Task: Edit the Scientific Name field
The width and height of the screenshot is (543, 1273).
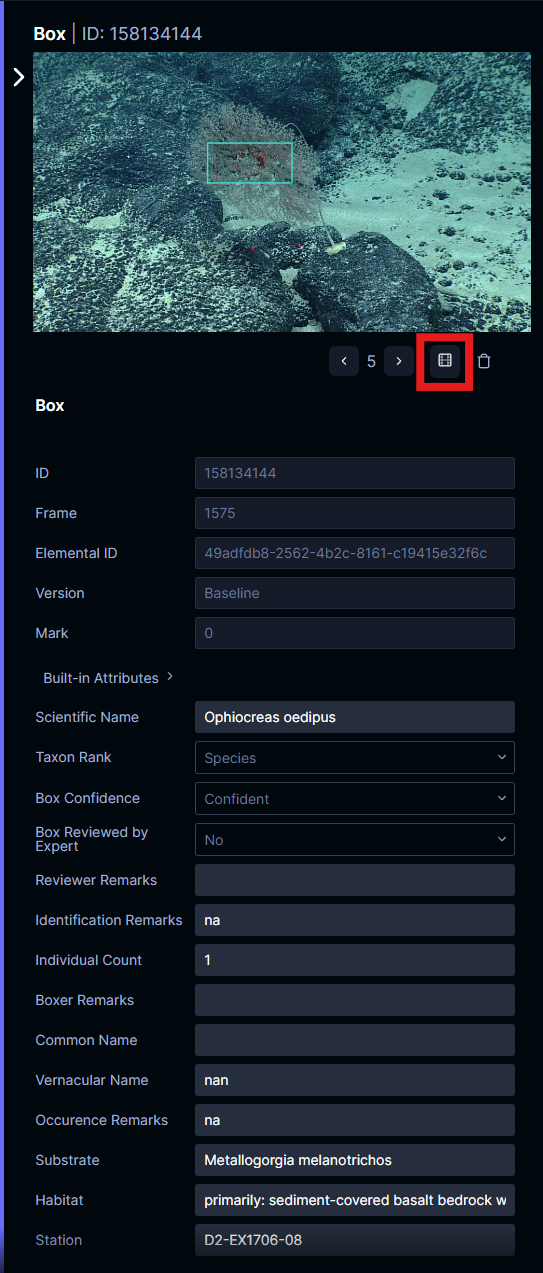Action: click(355, 717)
